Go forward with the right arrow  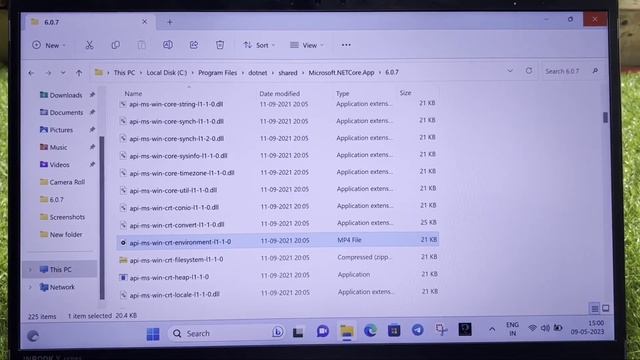pyautogui.click(x=48, y=73)
